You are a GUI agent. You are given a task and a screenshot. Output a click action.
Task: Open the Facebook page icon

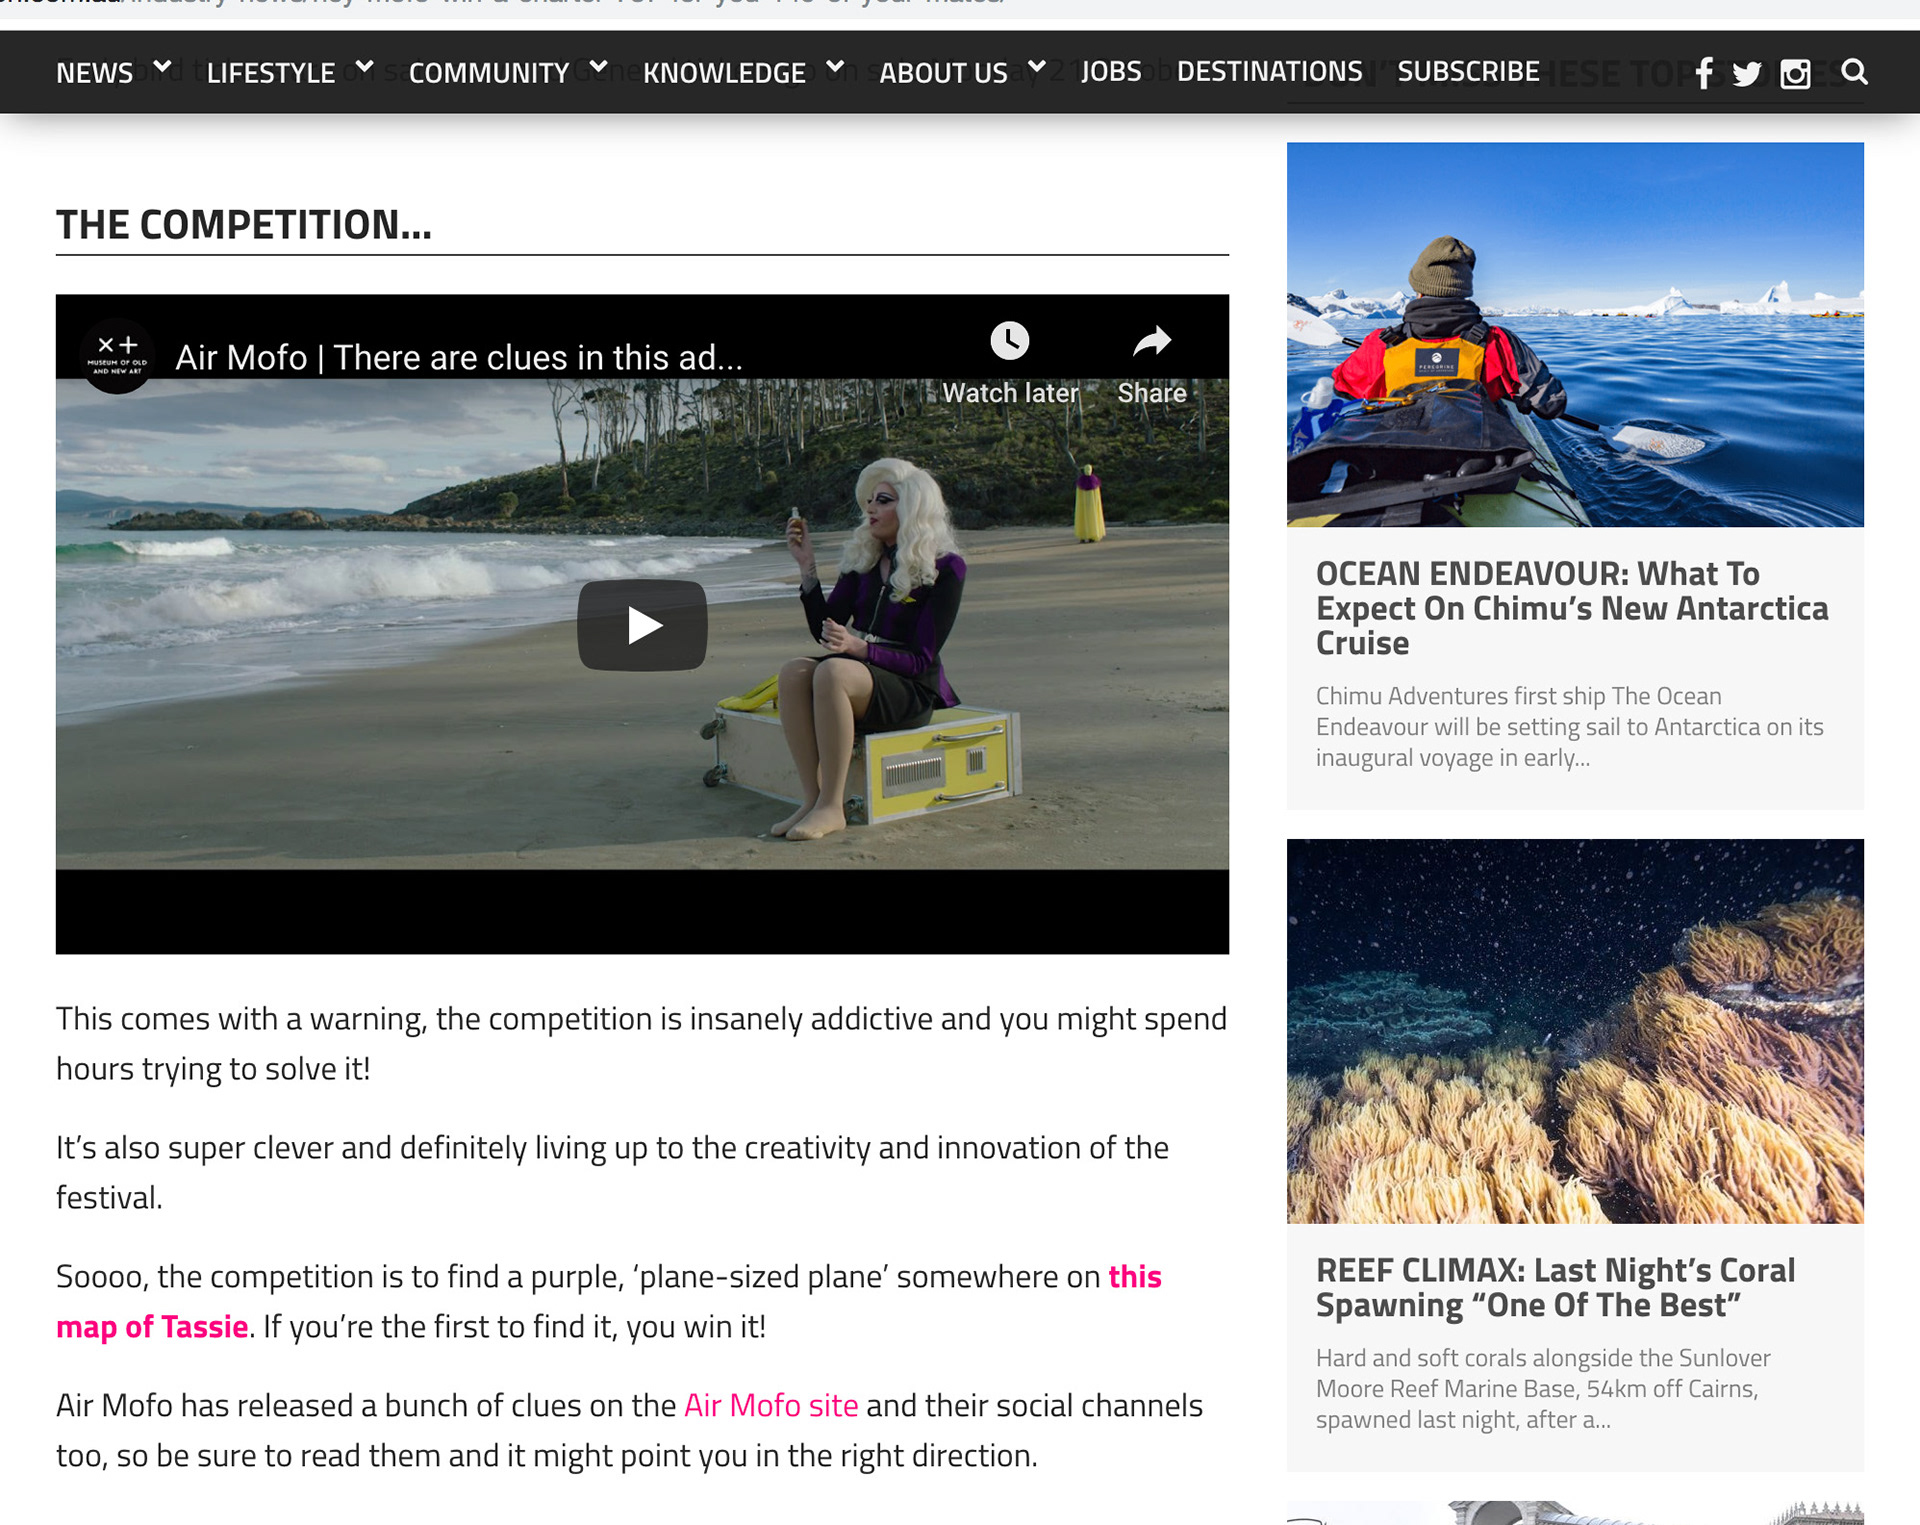pyautogui.click(x=1704, y=73)
